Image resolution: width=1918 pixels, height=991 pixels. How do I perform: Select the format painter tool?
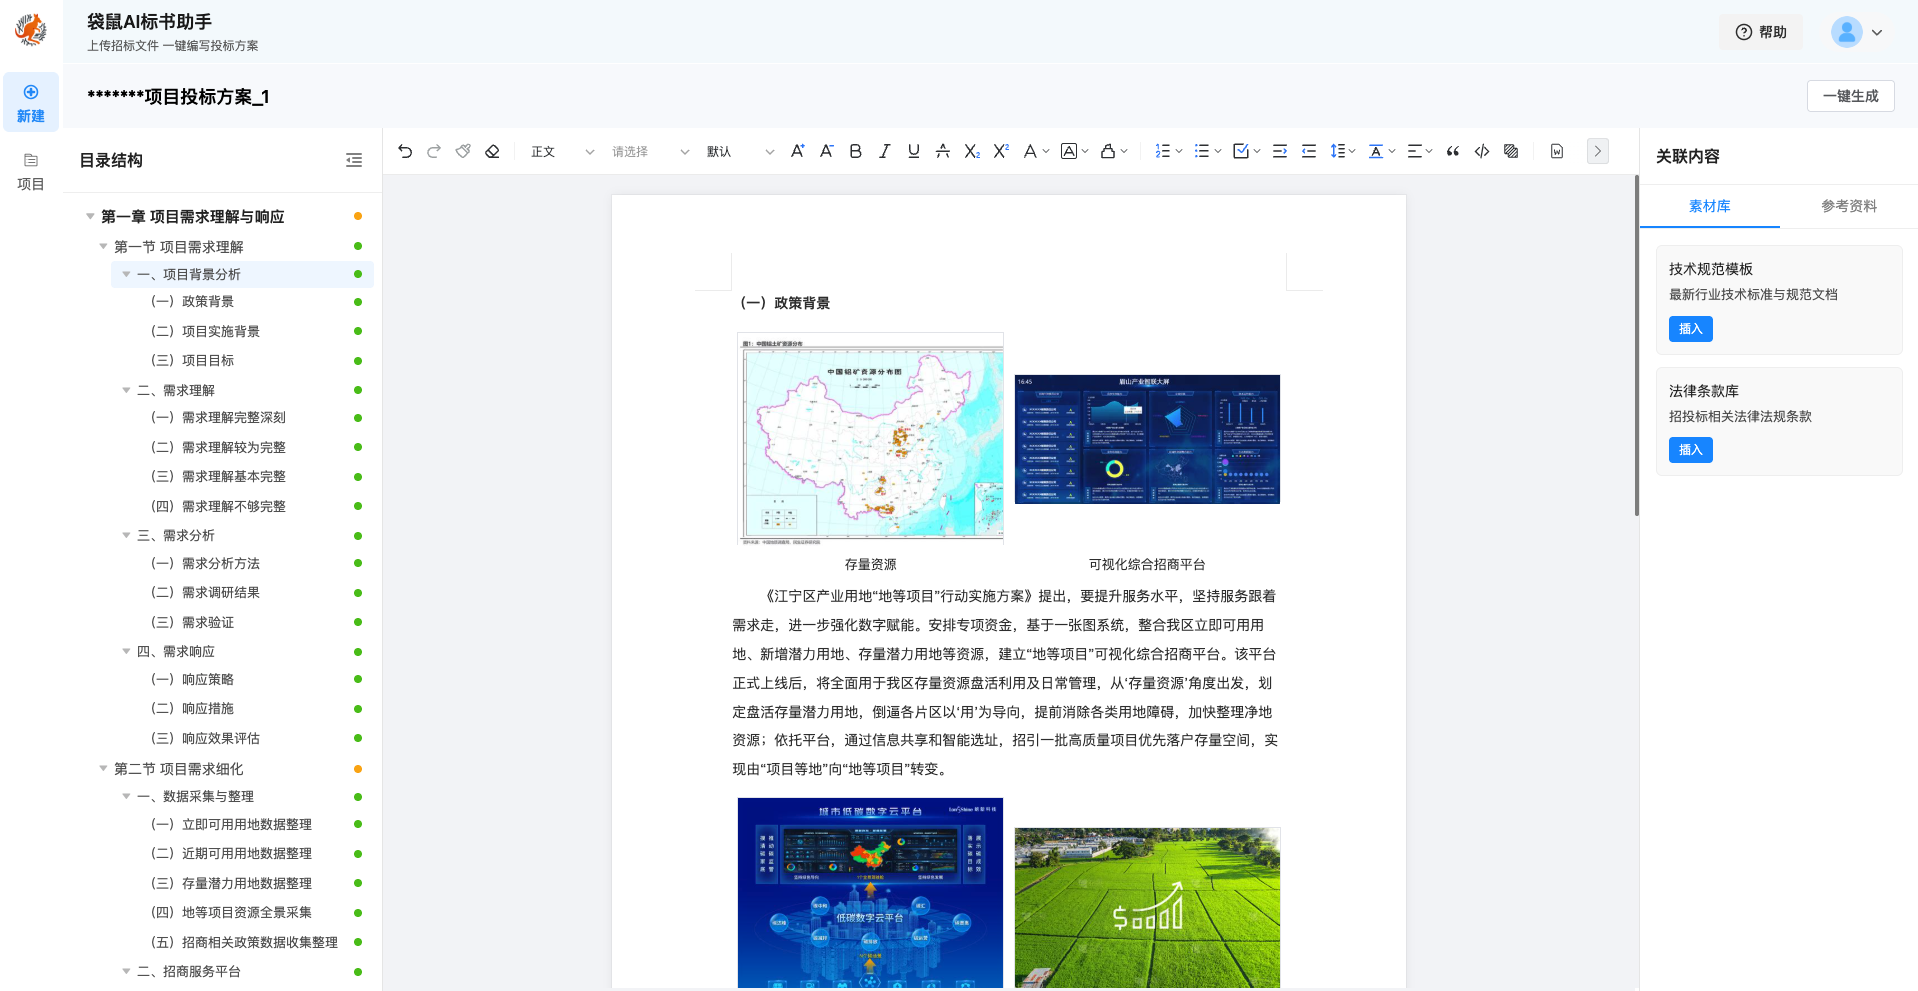coord(463,151)
